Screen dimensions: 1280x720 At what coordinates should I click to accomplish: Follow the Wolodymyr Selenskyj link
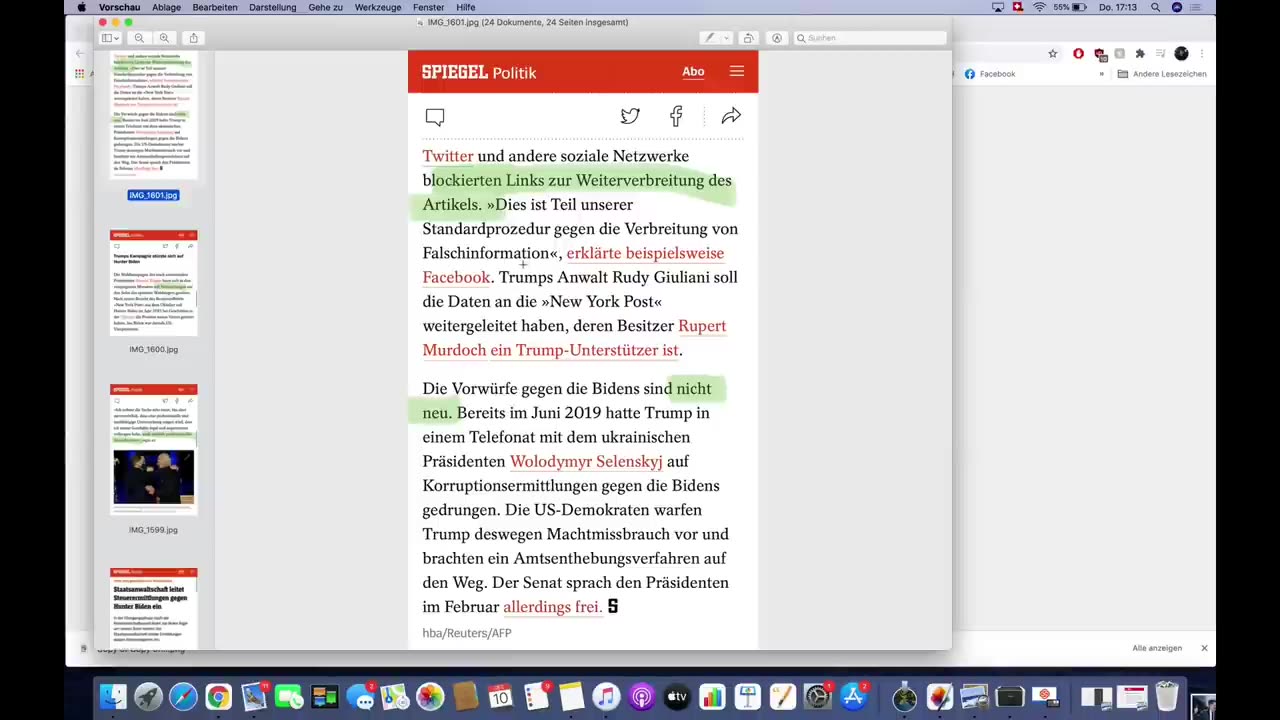[x=586, y=461]
